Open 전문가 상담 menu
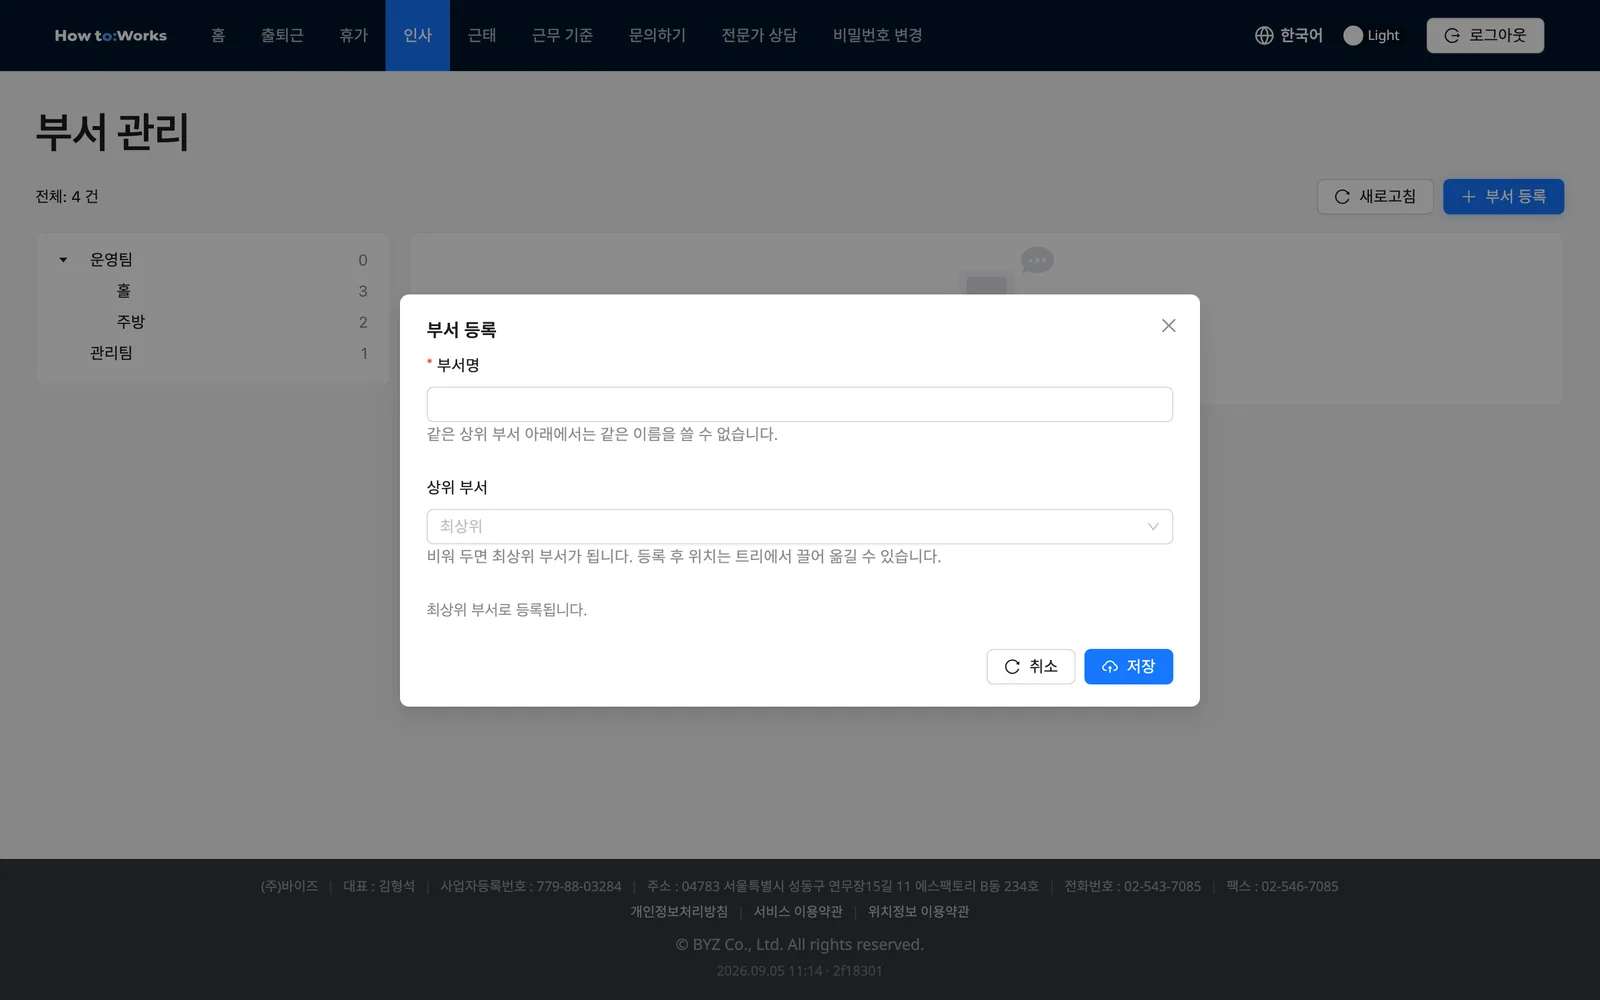 click(x=759, y=35)
